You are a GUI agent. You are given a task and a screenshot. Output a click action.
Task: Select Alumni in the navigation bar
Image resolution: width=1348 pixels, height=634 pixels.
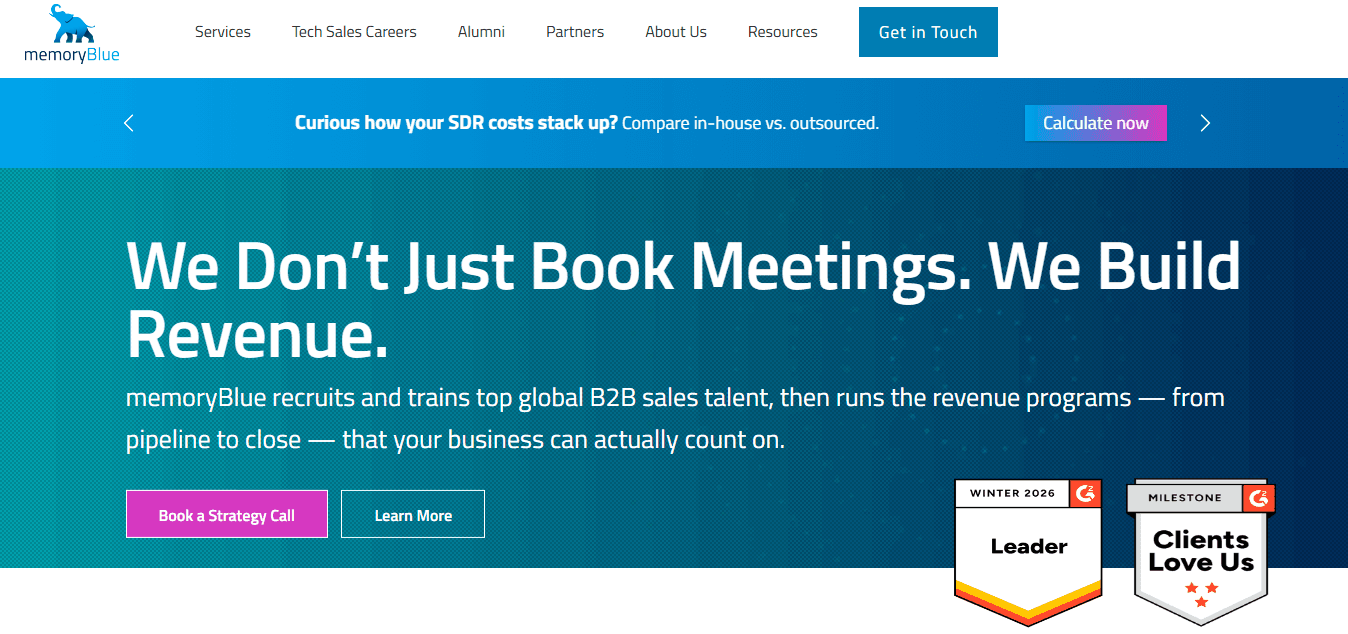(x=481, y=32)
